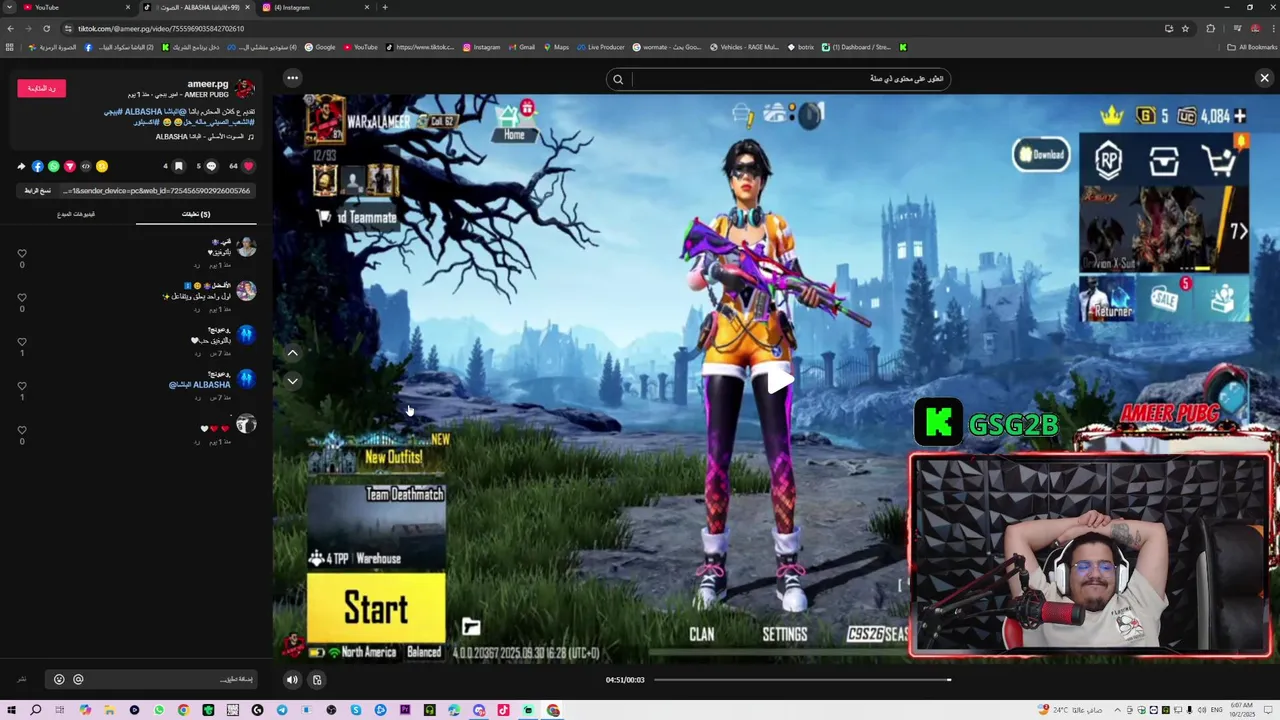Like the 'ALBASHA' mention comment
This screenshot has height=720, width=1280.
(x=22, y=386)
